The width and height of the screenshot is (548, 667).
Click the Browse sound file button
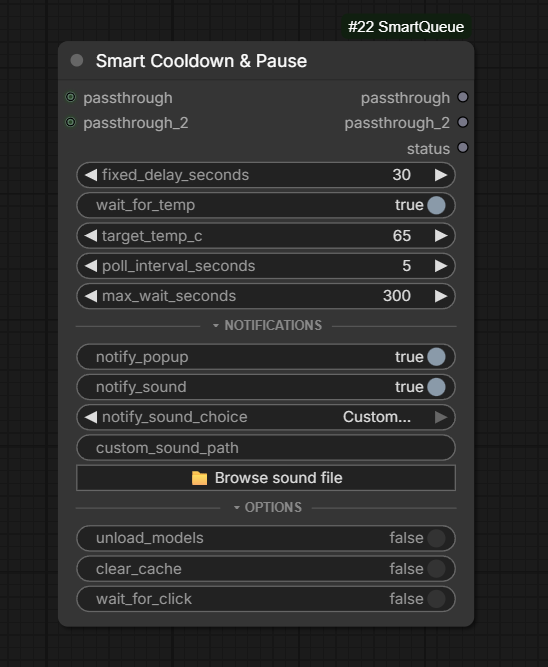coord(266,478)
